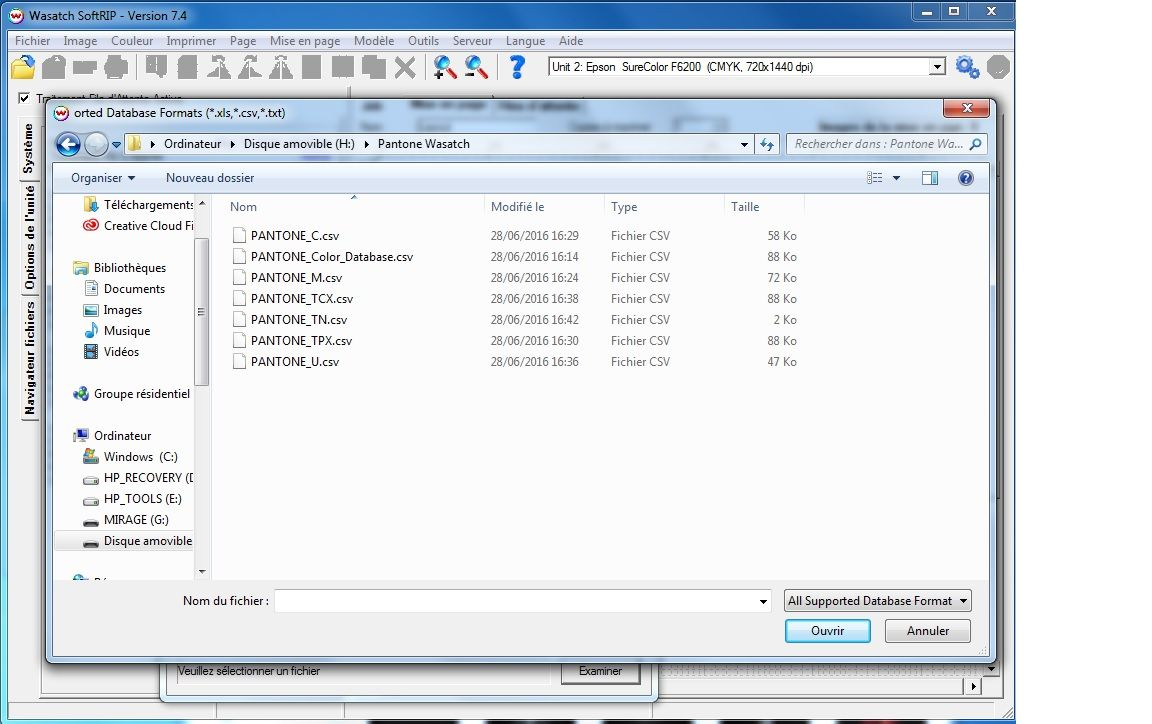Change the view using the view icon
This screenshot has width=1152, height=724.
874,178
